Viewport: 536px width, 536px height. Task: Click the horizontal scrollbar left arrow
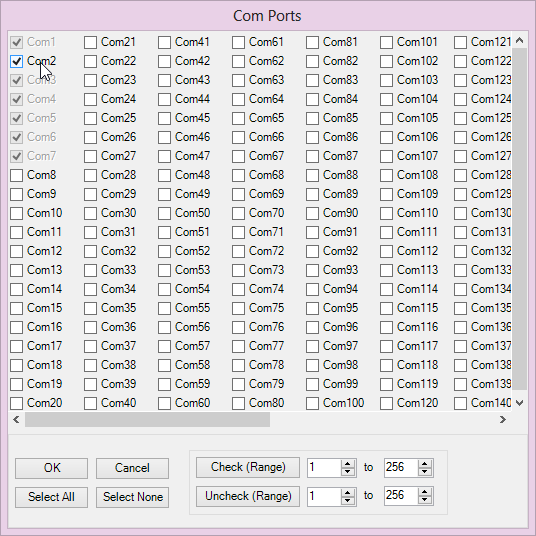[x=16, y=419]
